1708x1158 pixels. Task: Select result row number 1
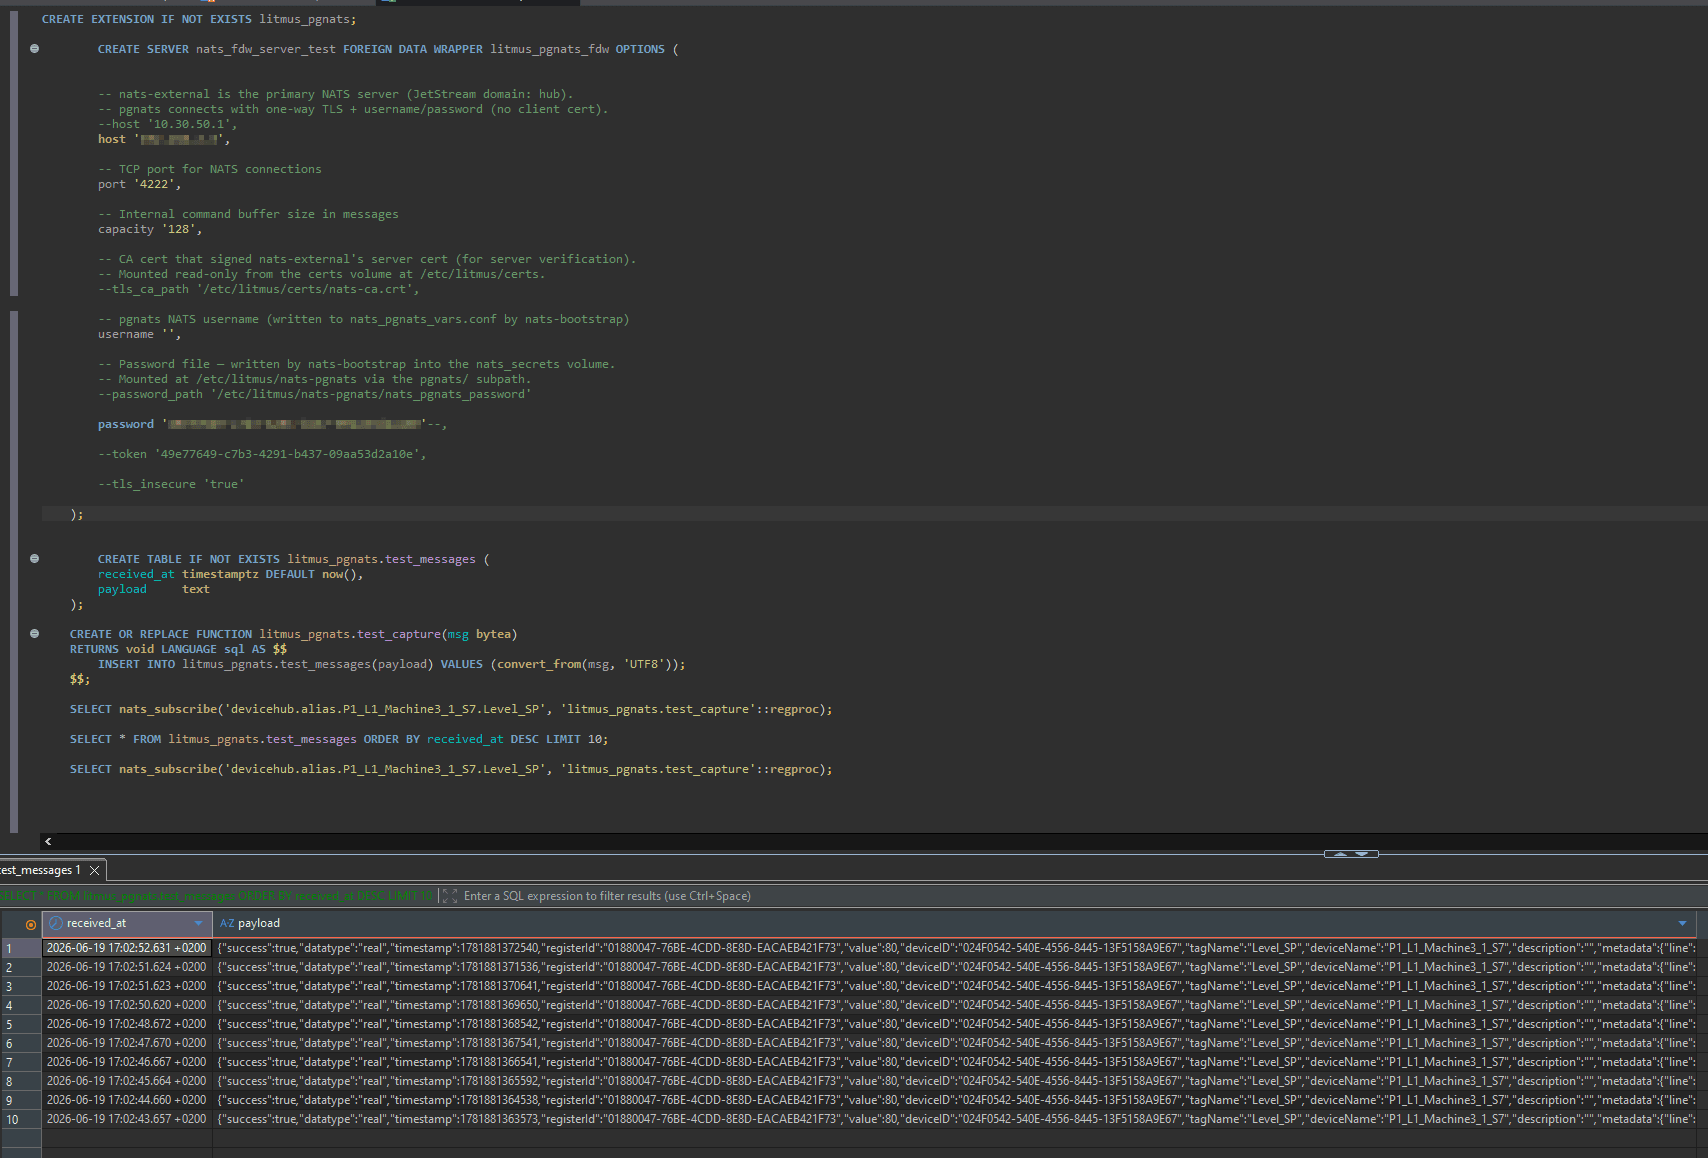click(x=21, y=948)
